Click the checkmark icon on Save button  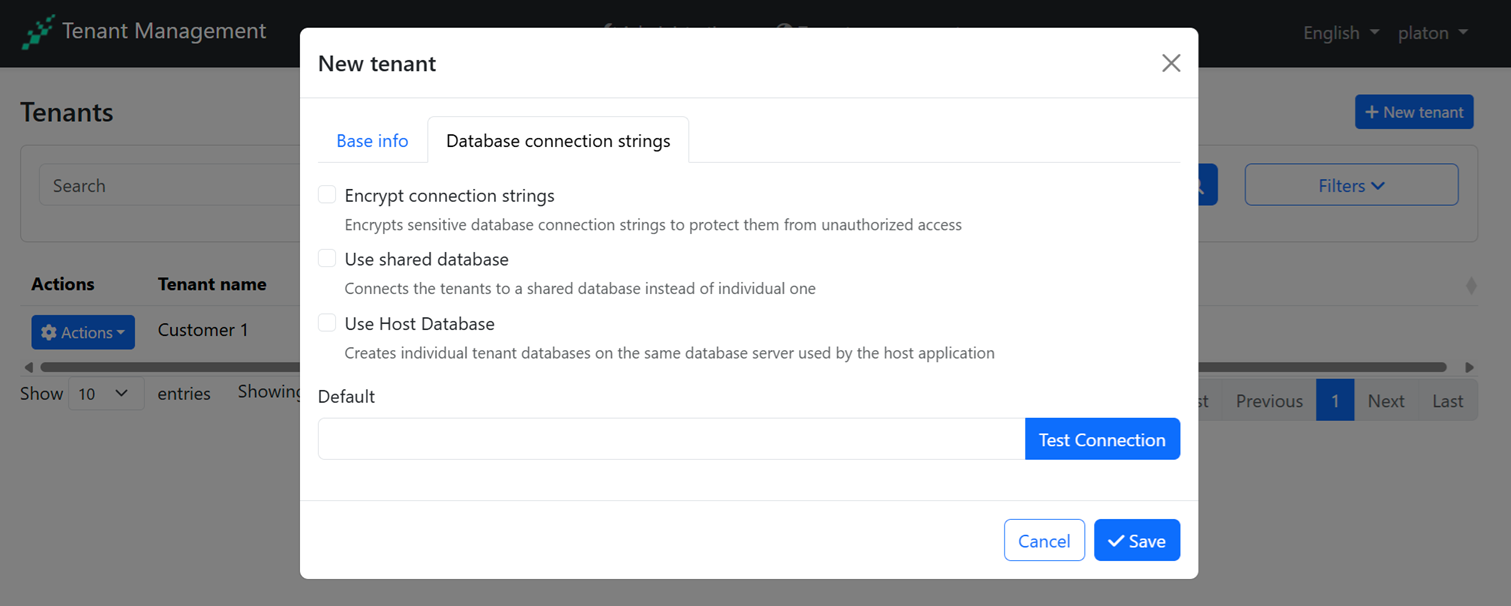point(1116,541)
